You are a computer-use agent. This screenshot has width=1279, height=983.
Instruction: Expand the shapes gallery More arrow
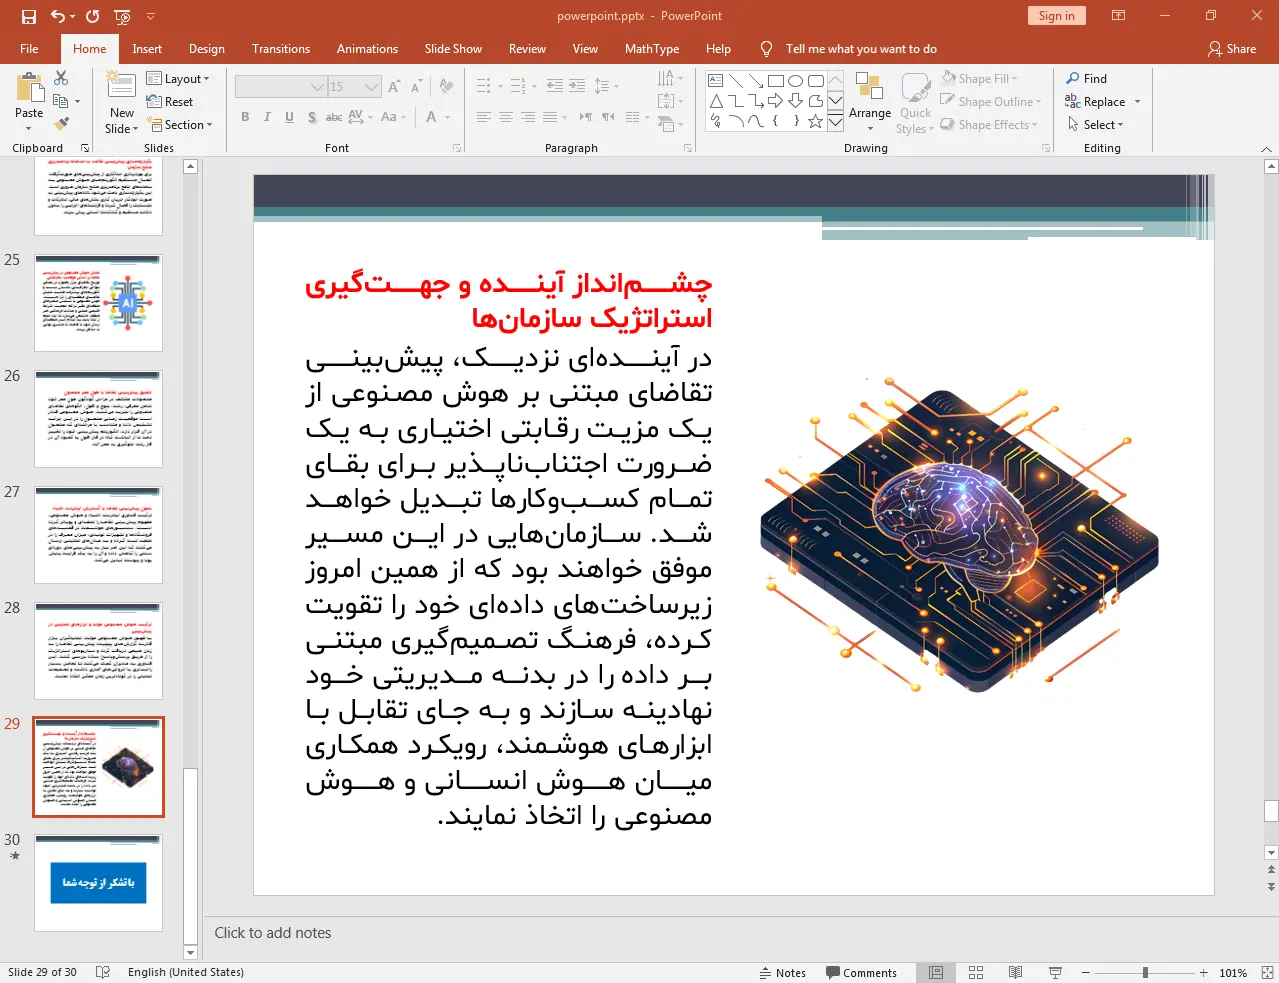(836, 121)
